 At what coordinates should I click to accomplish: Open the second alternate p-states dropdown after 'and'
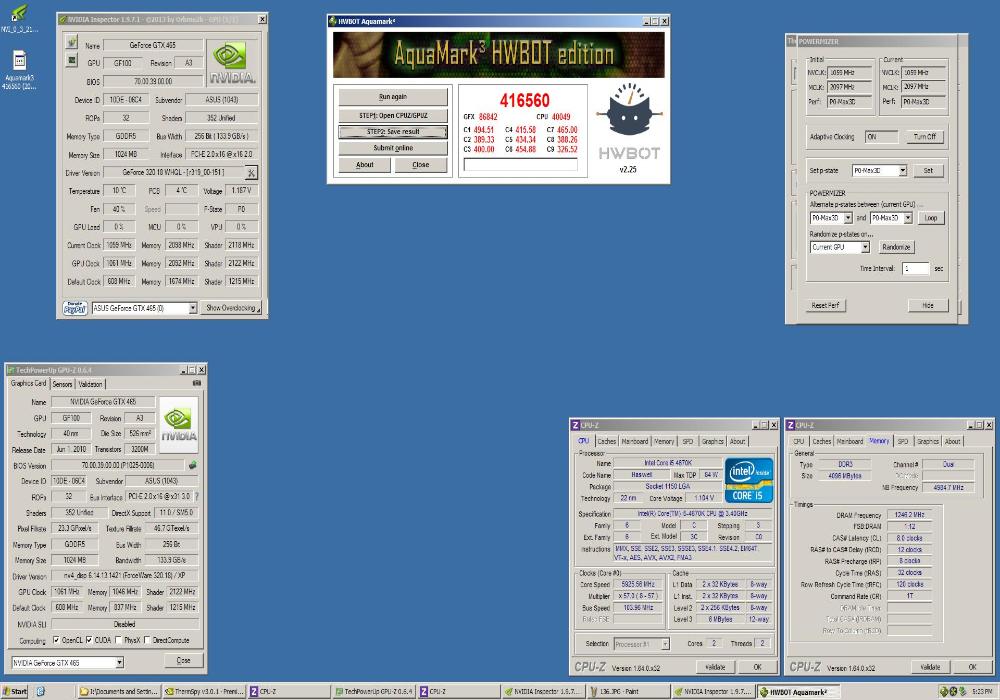(908, 218)
